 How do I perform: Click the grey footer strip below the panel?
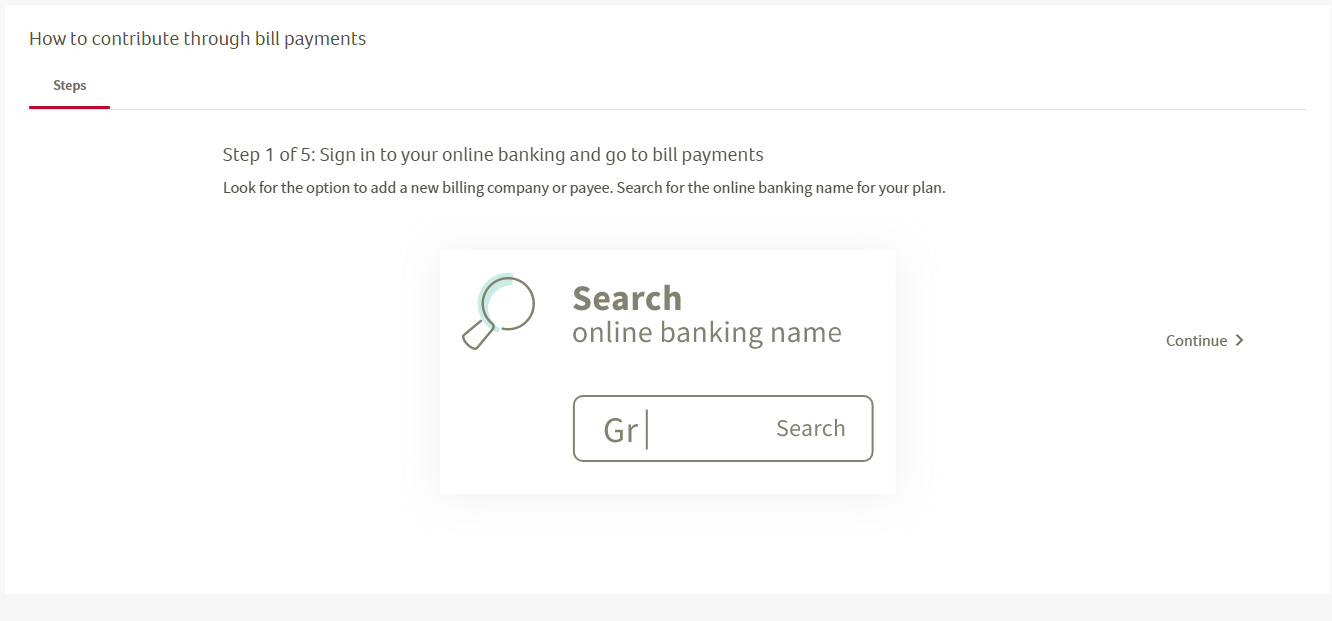tap(666, 607)
